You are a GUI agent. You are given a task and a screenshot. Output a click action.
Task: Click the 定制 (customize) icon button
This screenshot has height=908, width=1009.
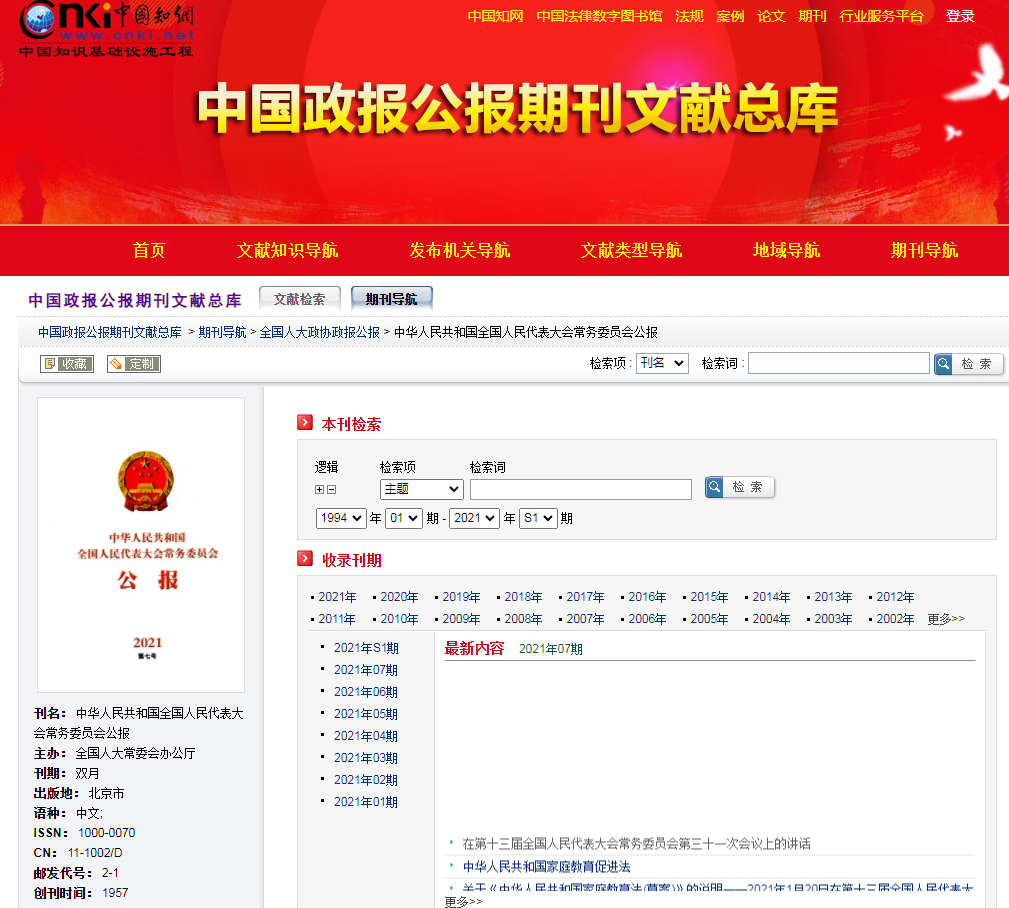pyautogui.click(x=134, y=364)
